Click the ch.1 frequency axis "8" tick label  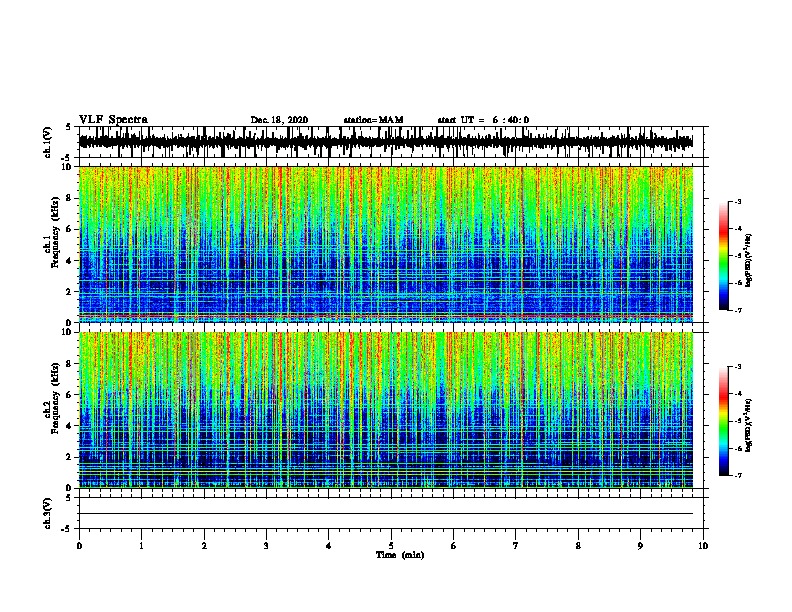coord(69,198)
